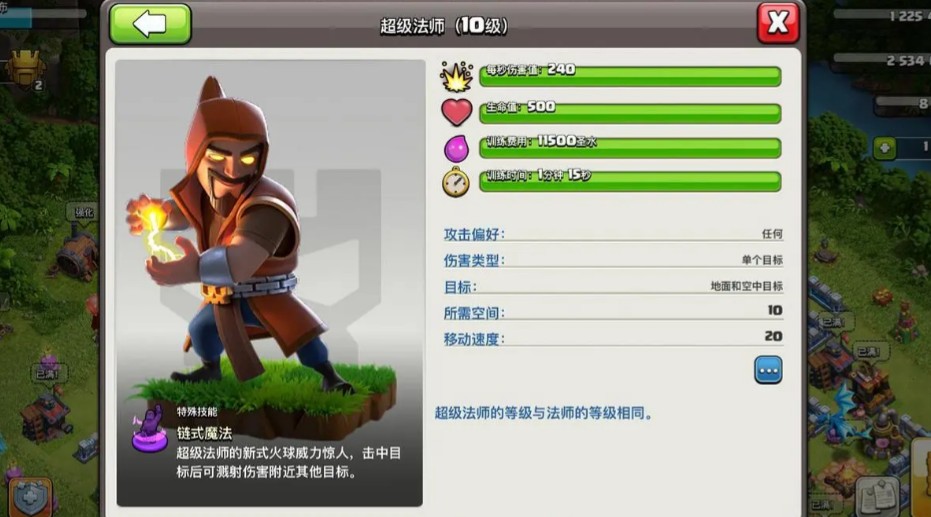Select the movement speed 20 row

click(613, 338)
